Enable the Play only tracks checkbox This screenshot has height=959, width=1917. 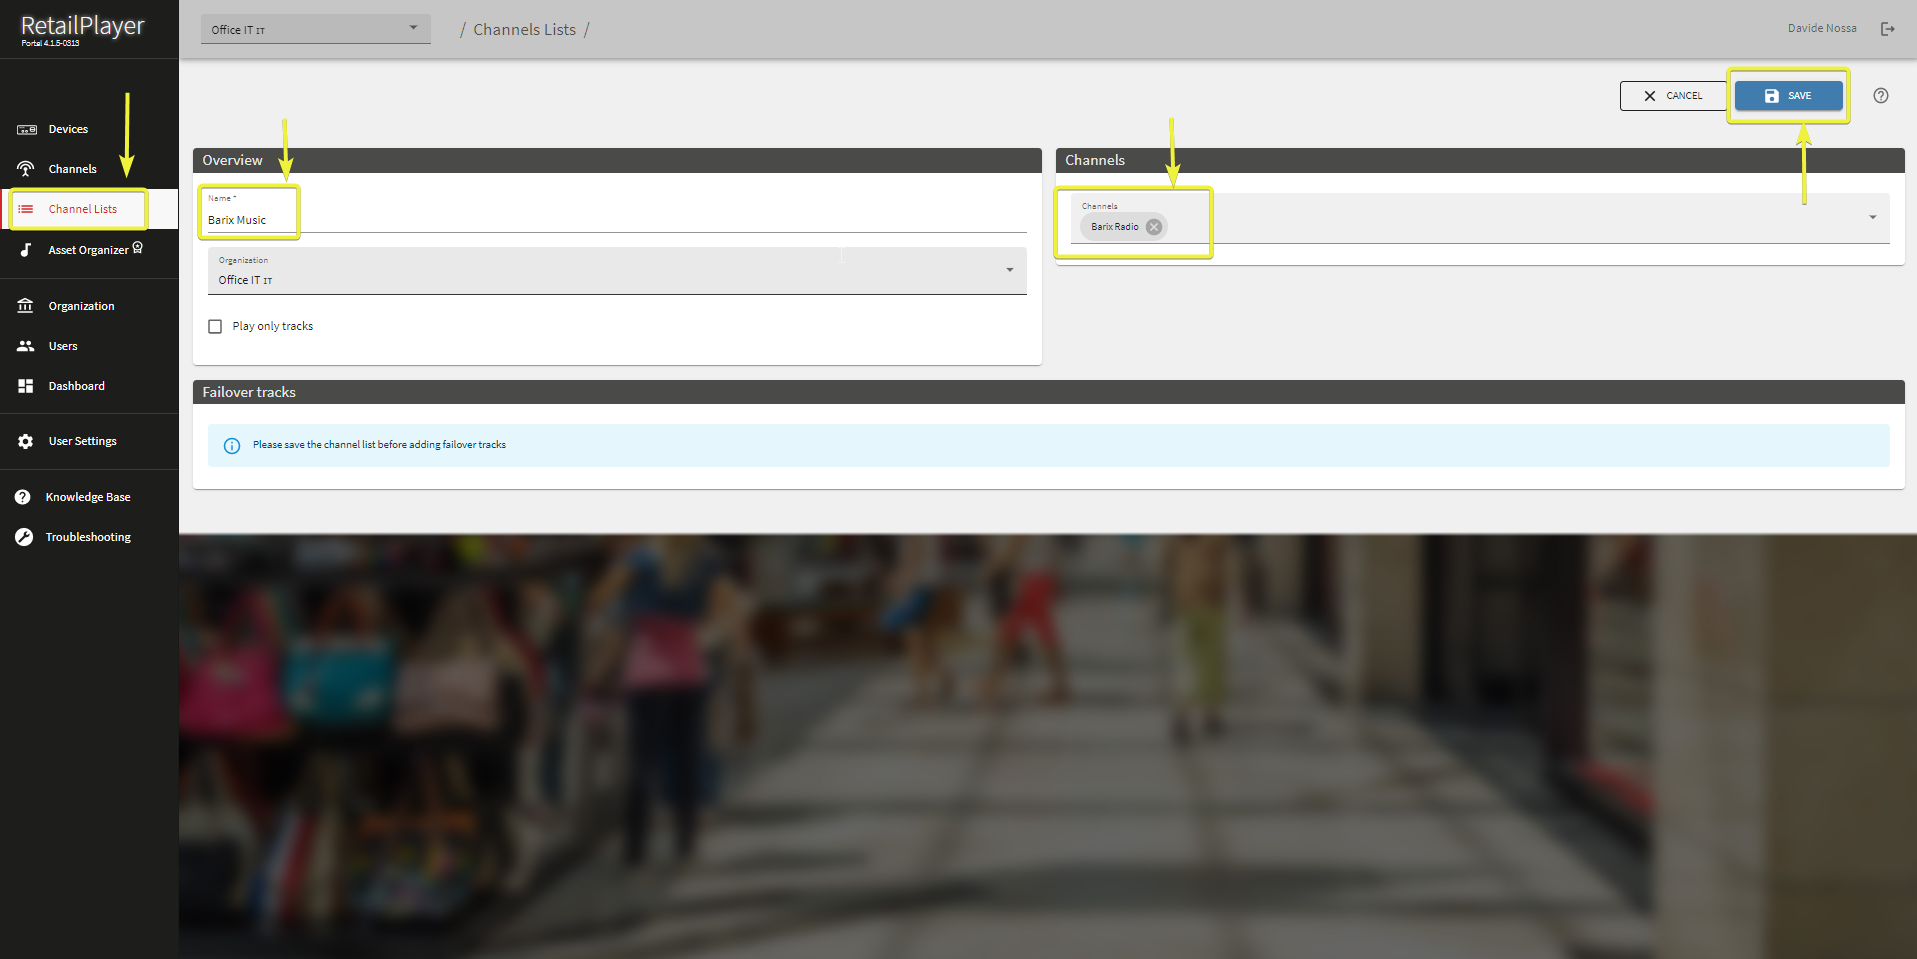click(215, 327)
